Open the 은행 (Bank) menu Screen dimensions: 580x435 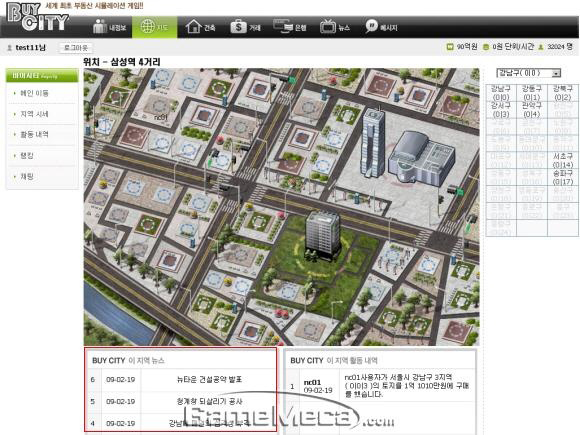click(290, 27)
